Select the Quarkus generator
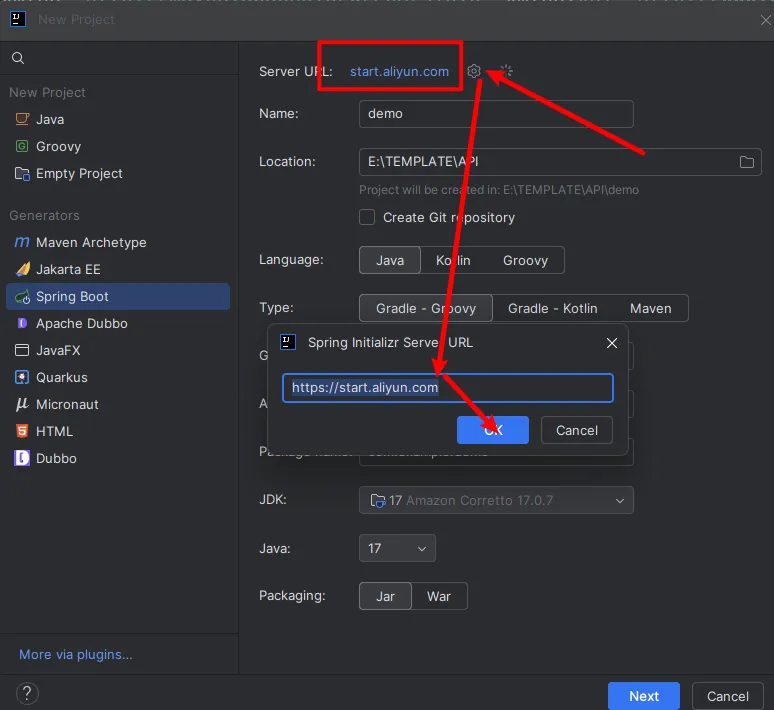The height and width of the screenshot is (710, 774). point(61,377)
